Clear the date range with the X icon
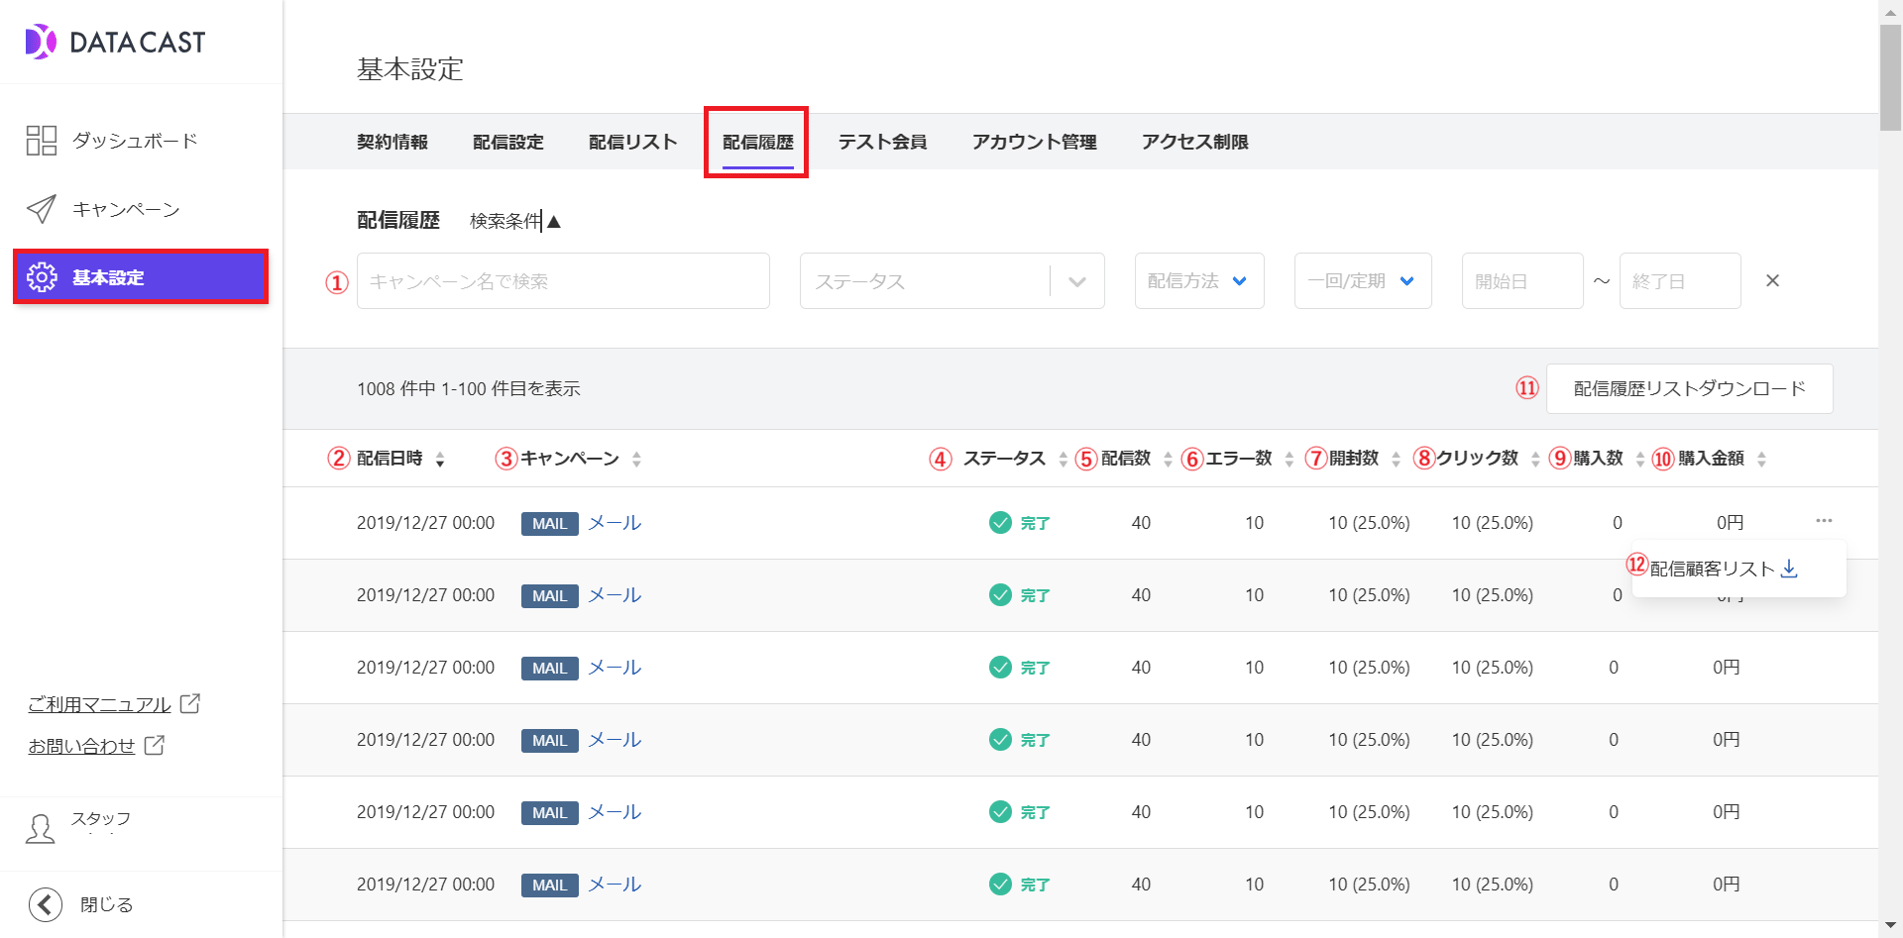Viewport: 1903px width, 938px height. 1772,281
